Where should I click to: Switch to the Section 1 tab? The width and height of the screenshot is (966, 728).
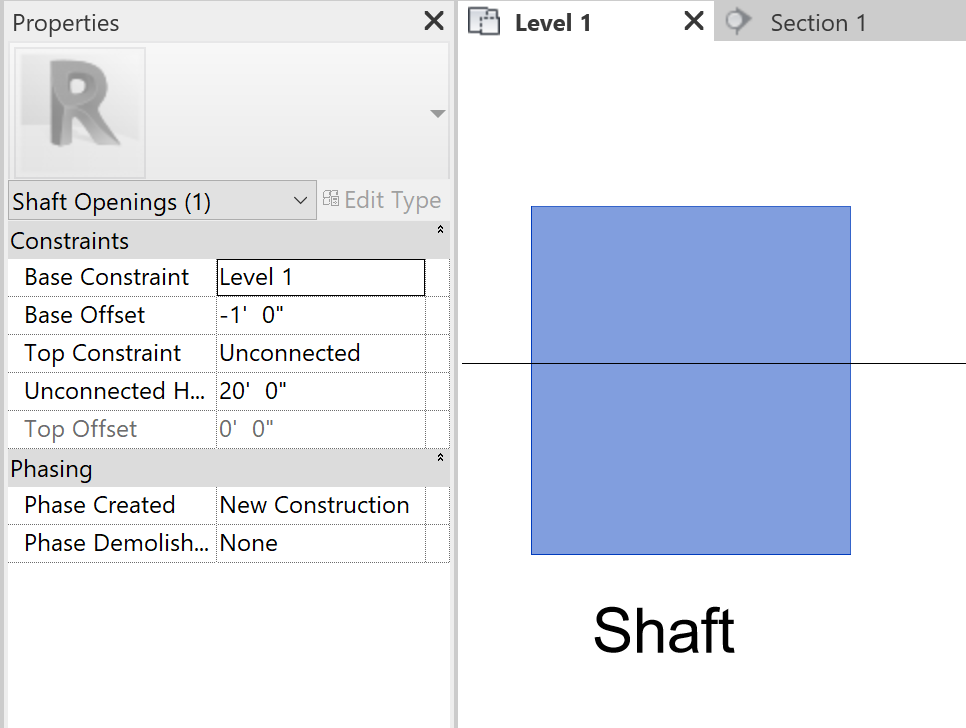819,21
